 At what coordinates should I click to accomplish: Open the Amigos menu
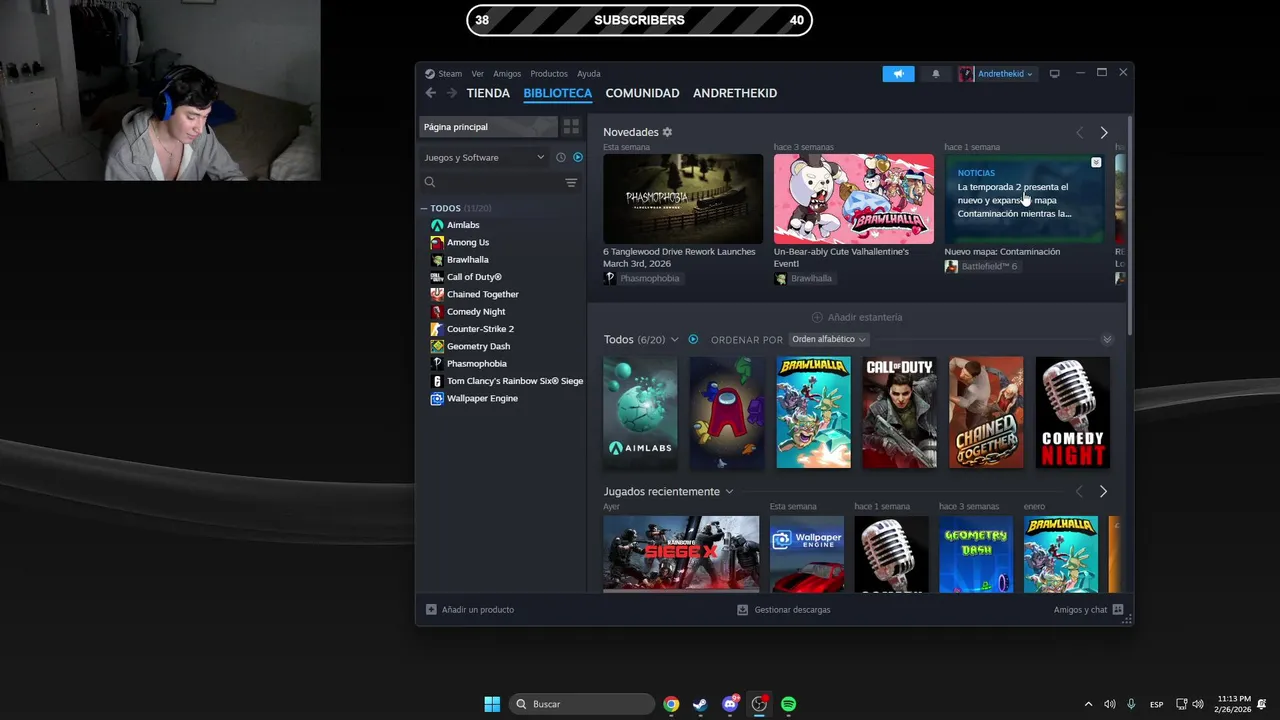(507, 74)
